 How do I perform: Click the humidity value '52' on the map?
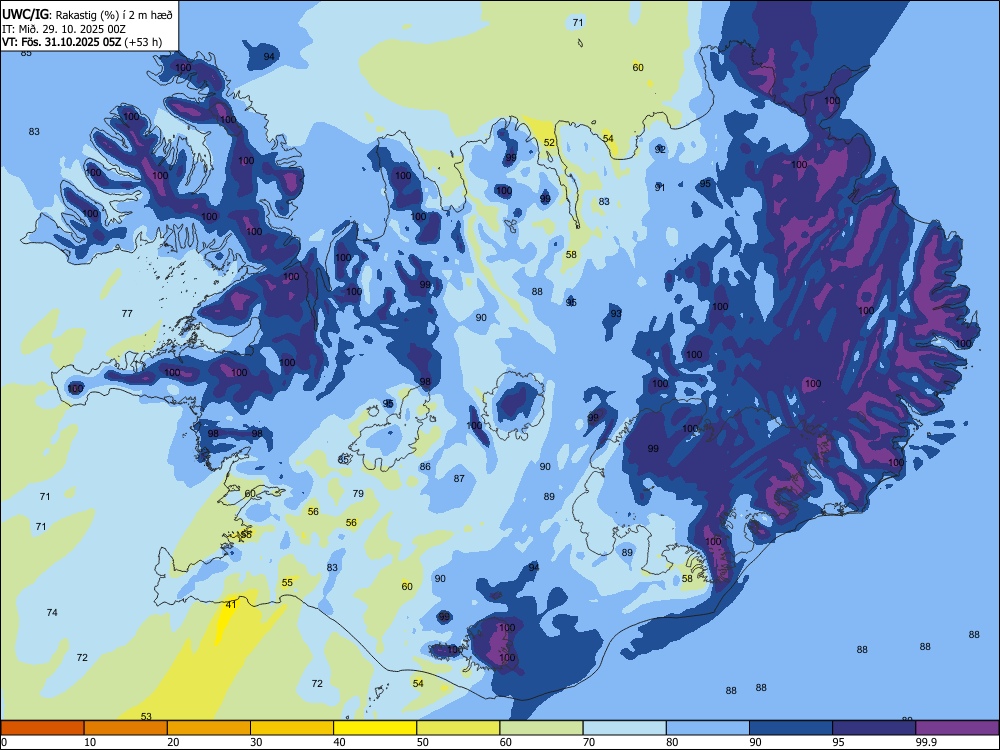pos(549,143)
